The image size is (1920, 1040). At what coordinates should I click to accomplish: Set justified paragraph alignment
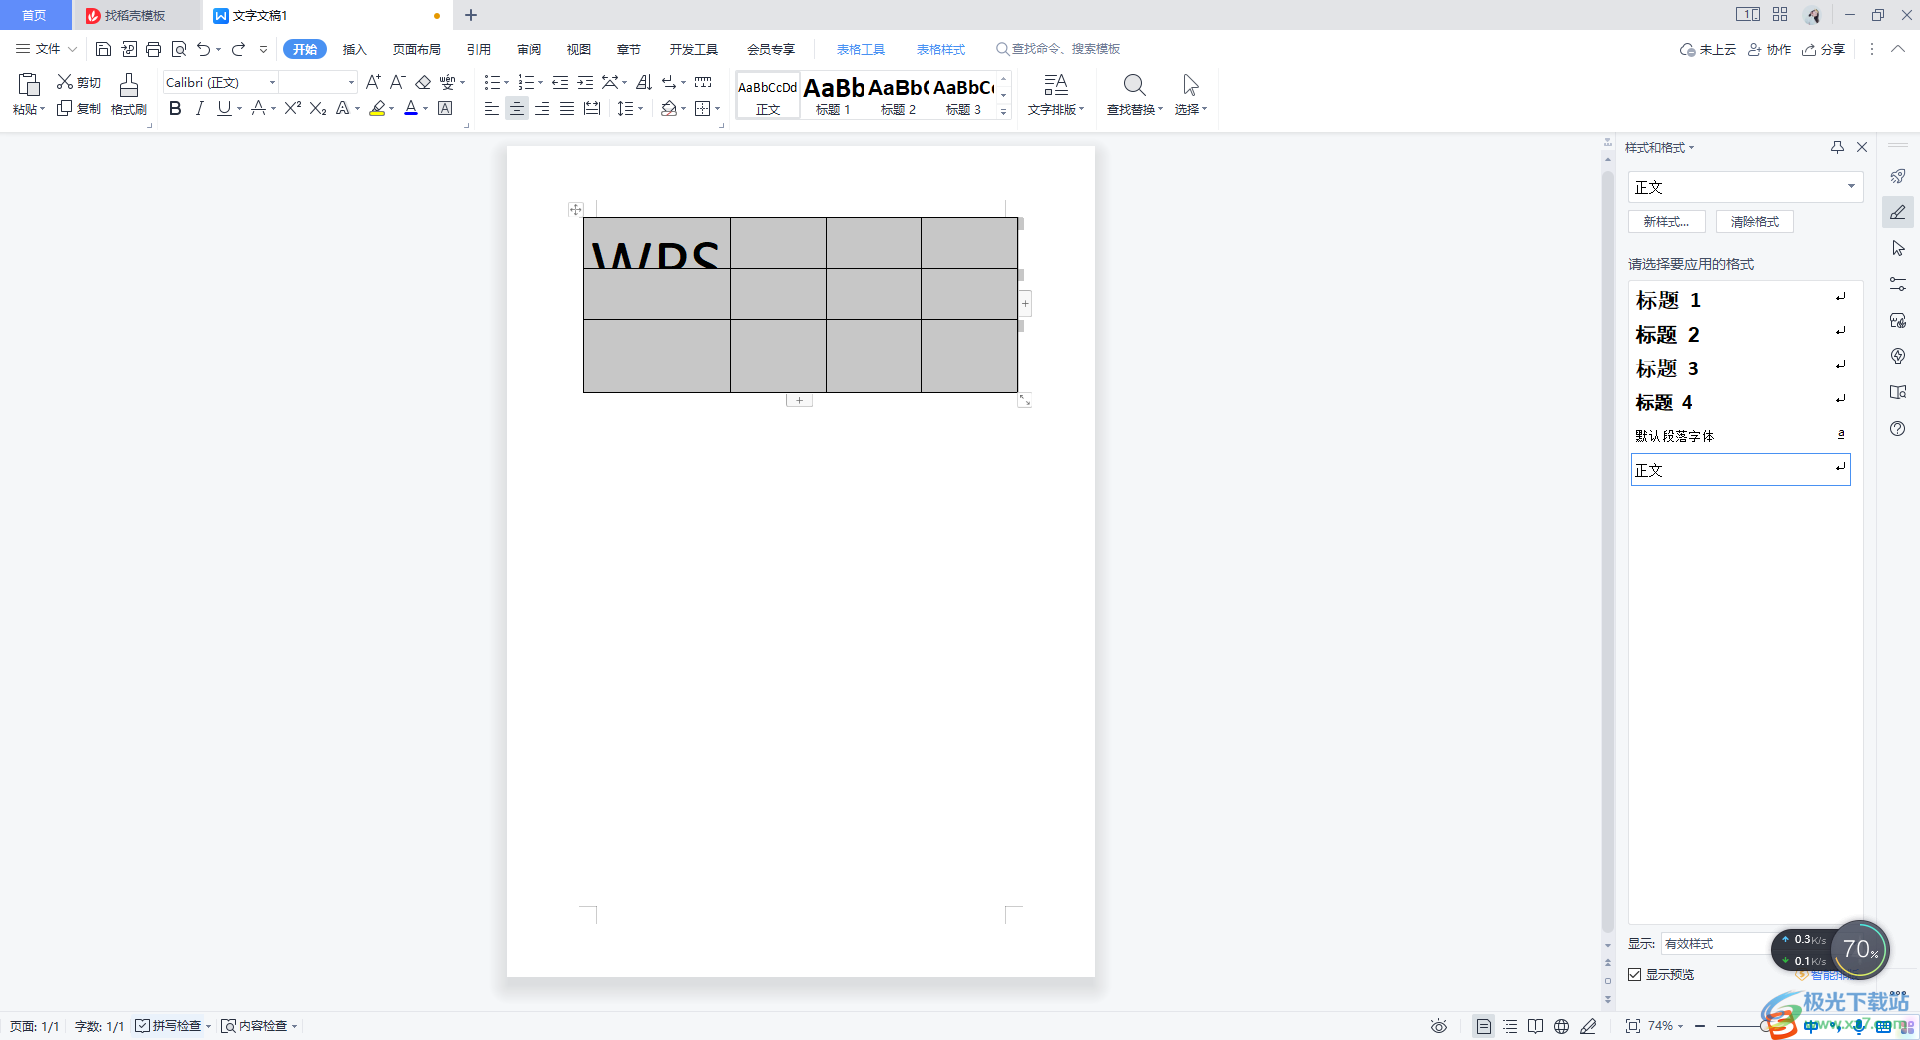(x=567, y=108)
